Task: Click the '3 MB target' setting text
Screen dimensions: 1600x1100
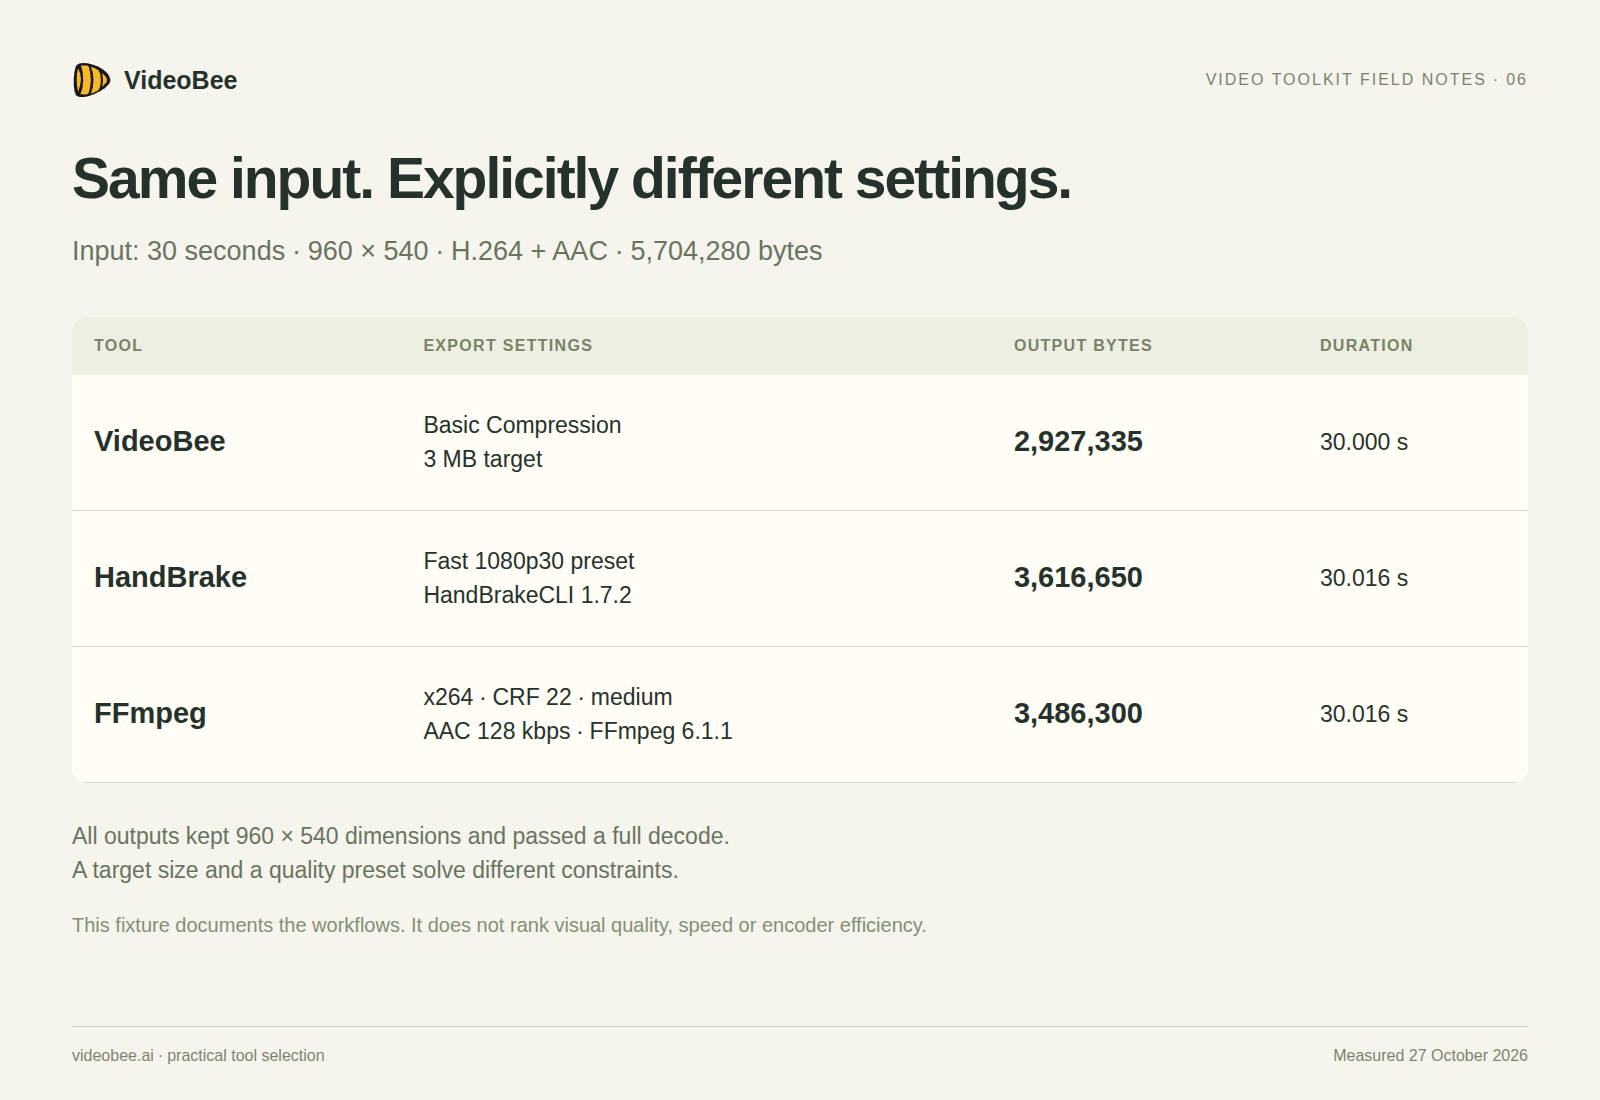Action: (482, 459)
